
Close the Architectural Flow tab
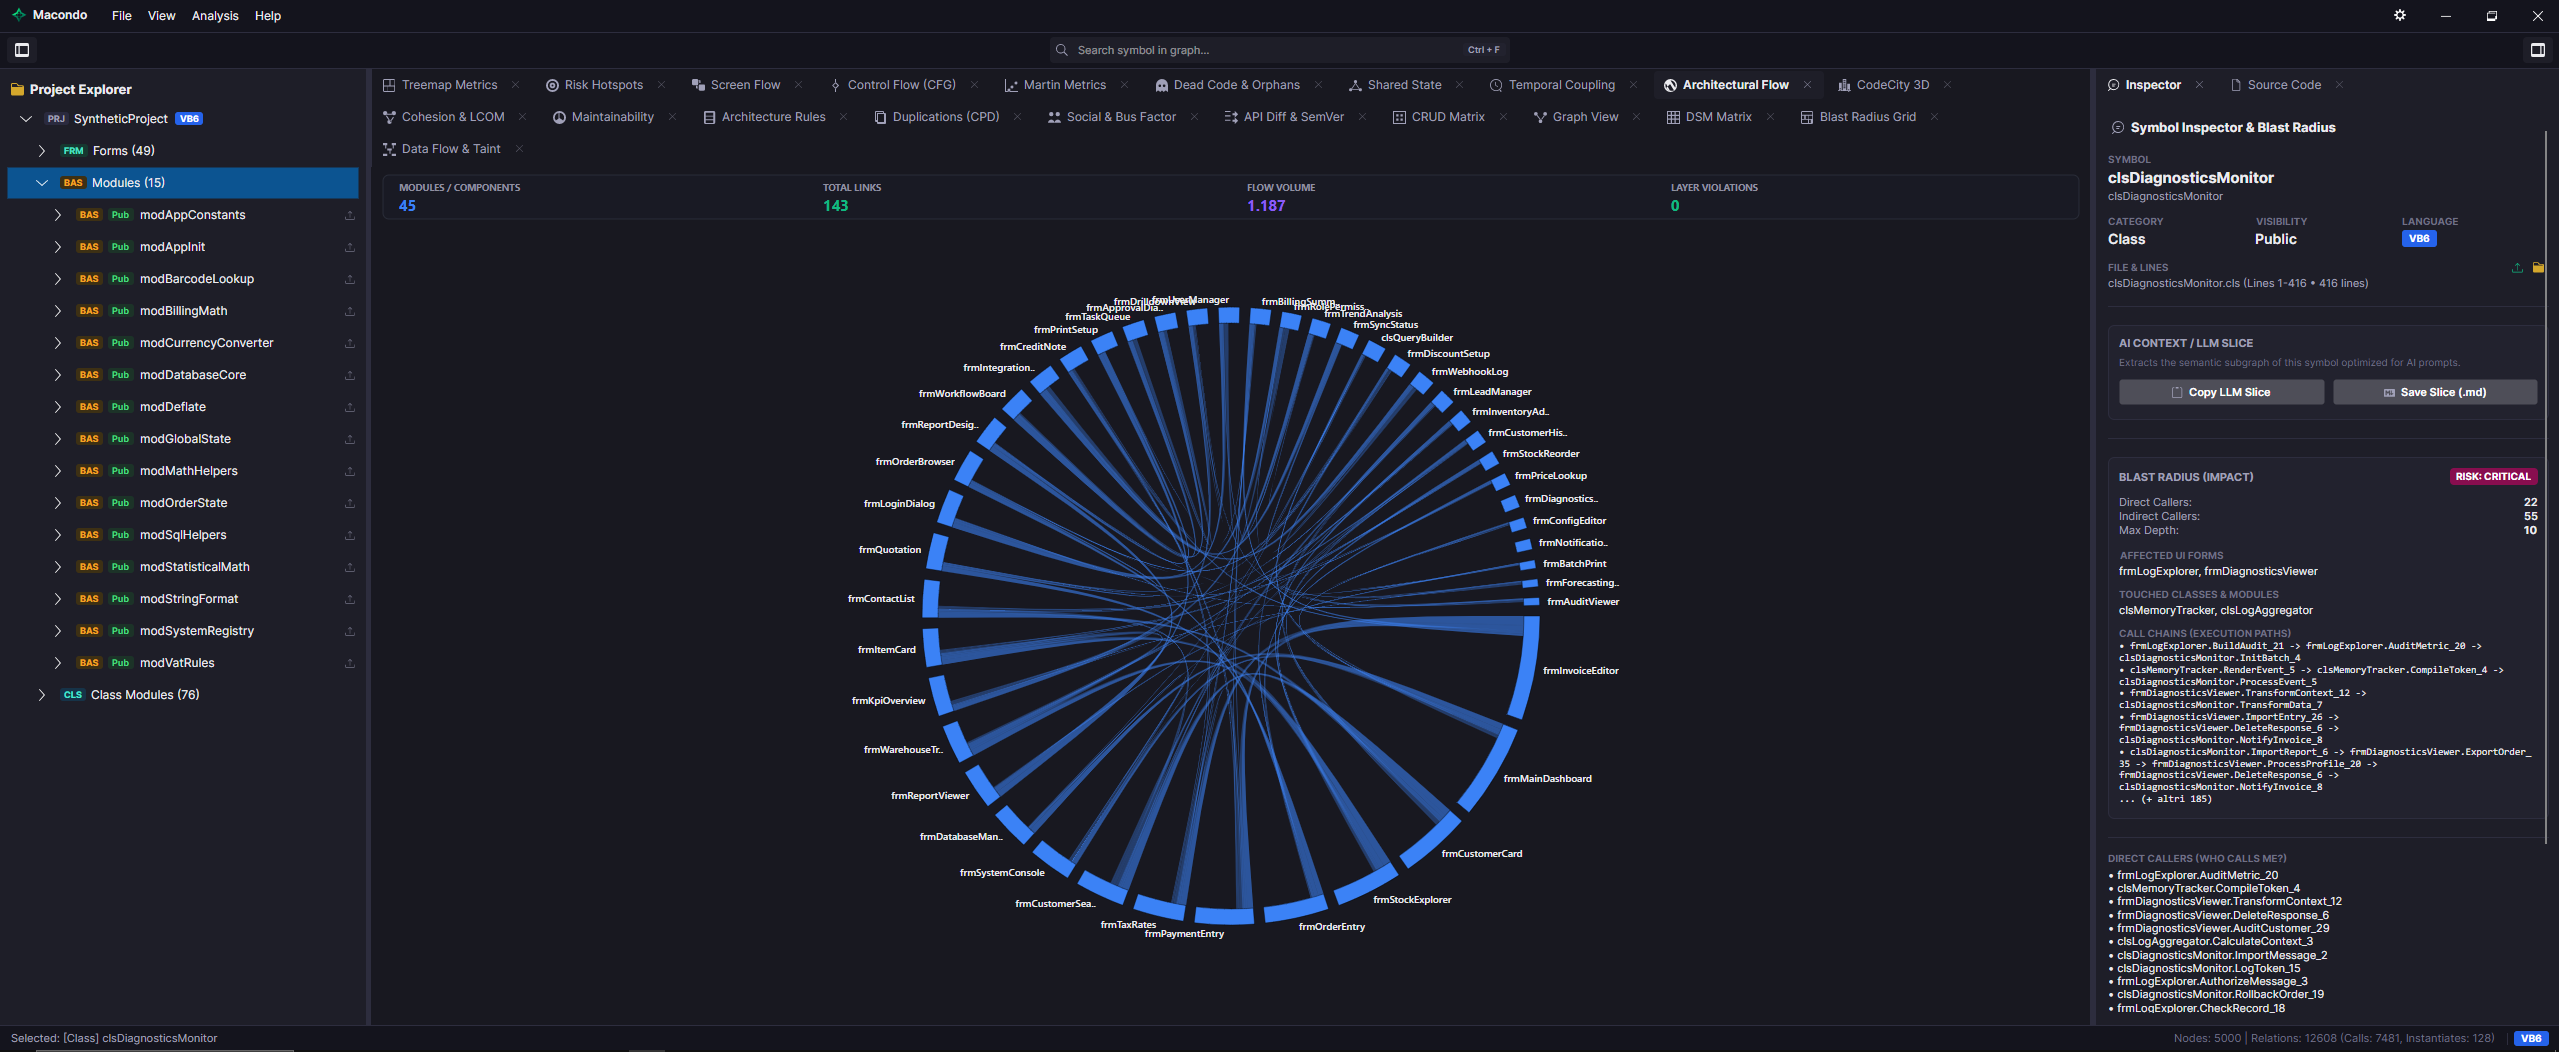click(1807, 85)
